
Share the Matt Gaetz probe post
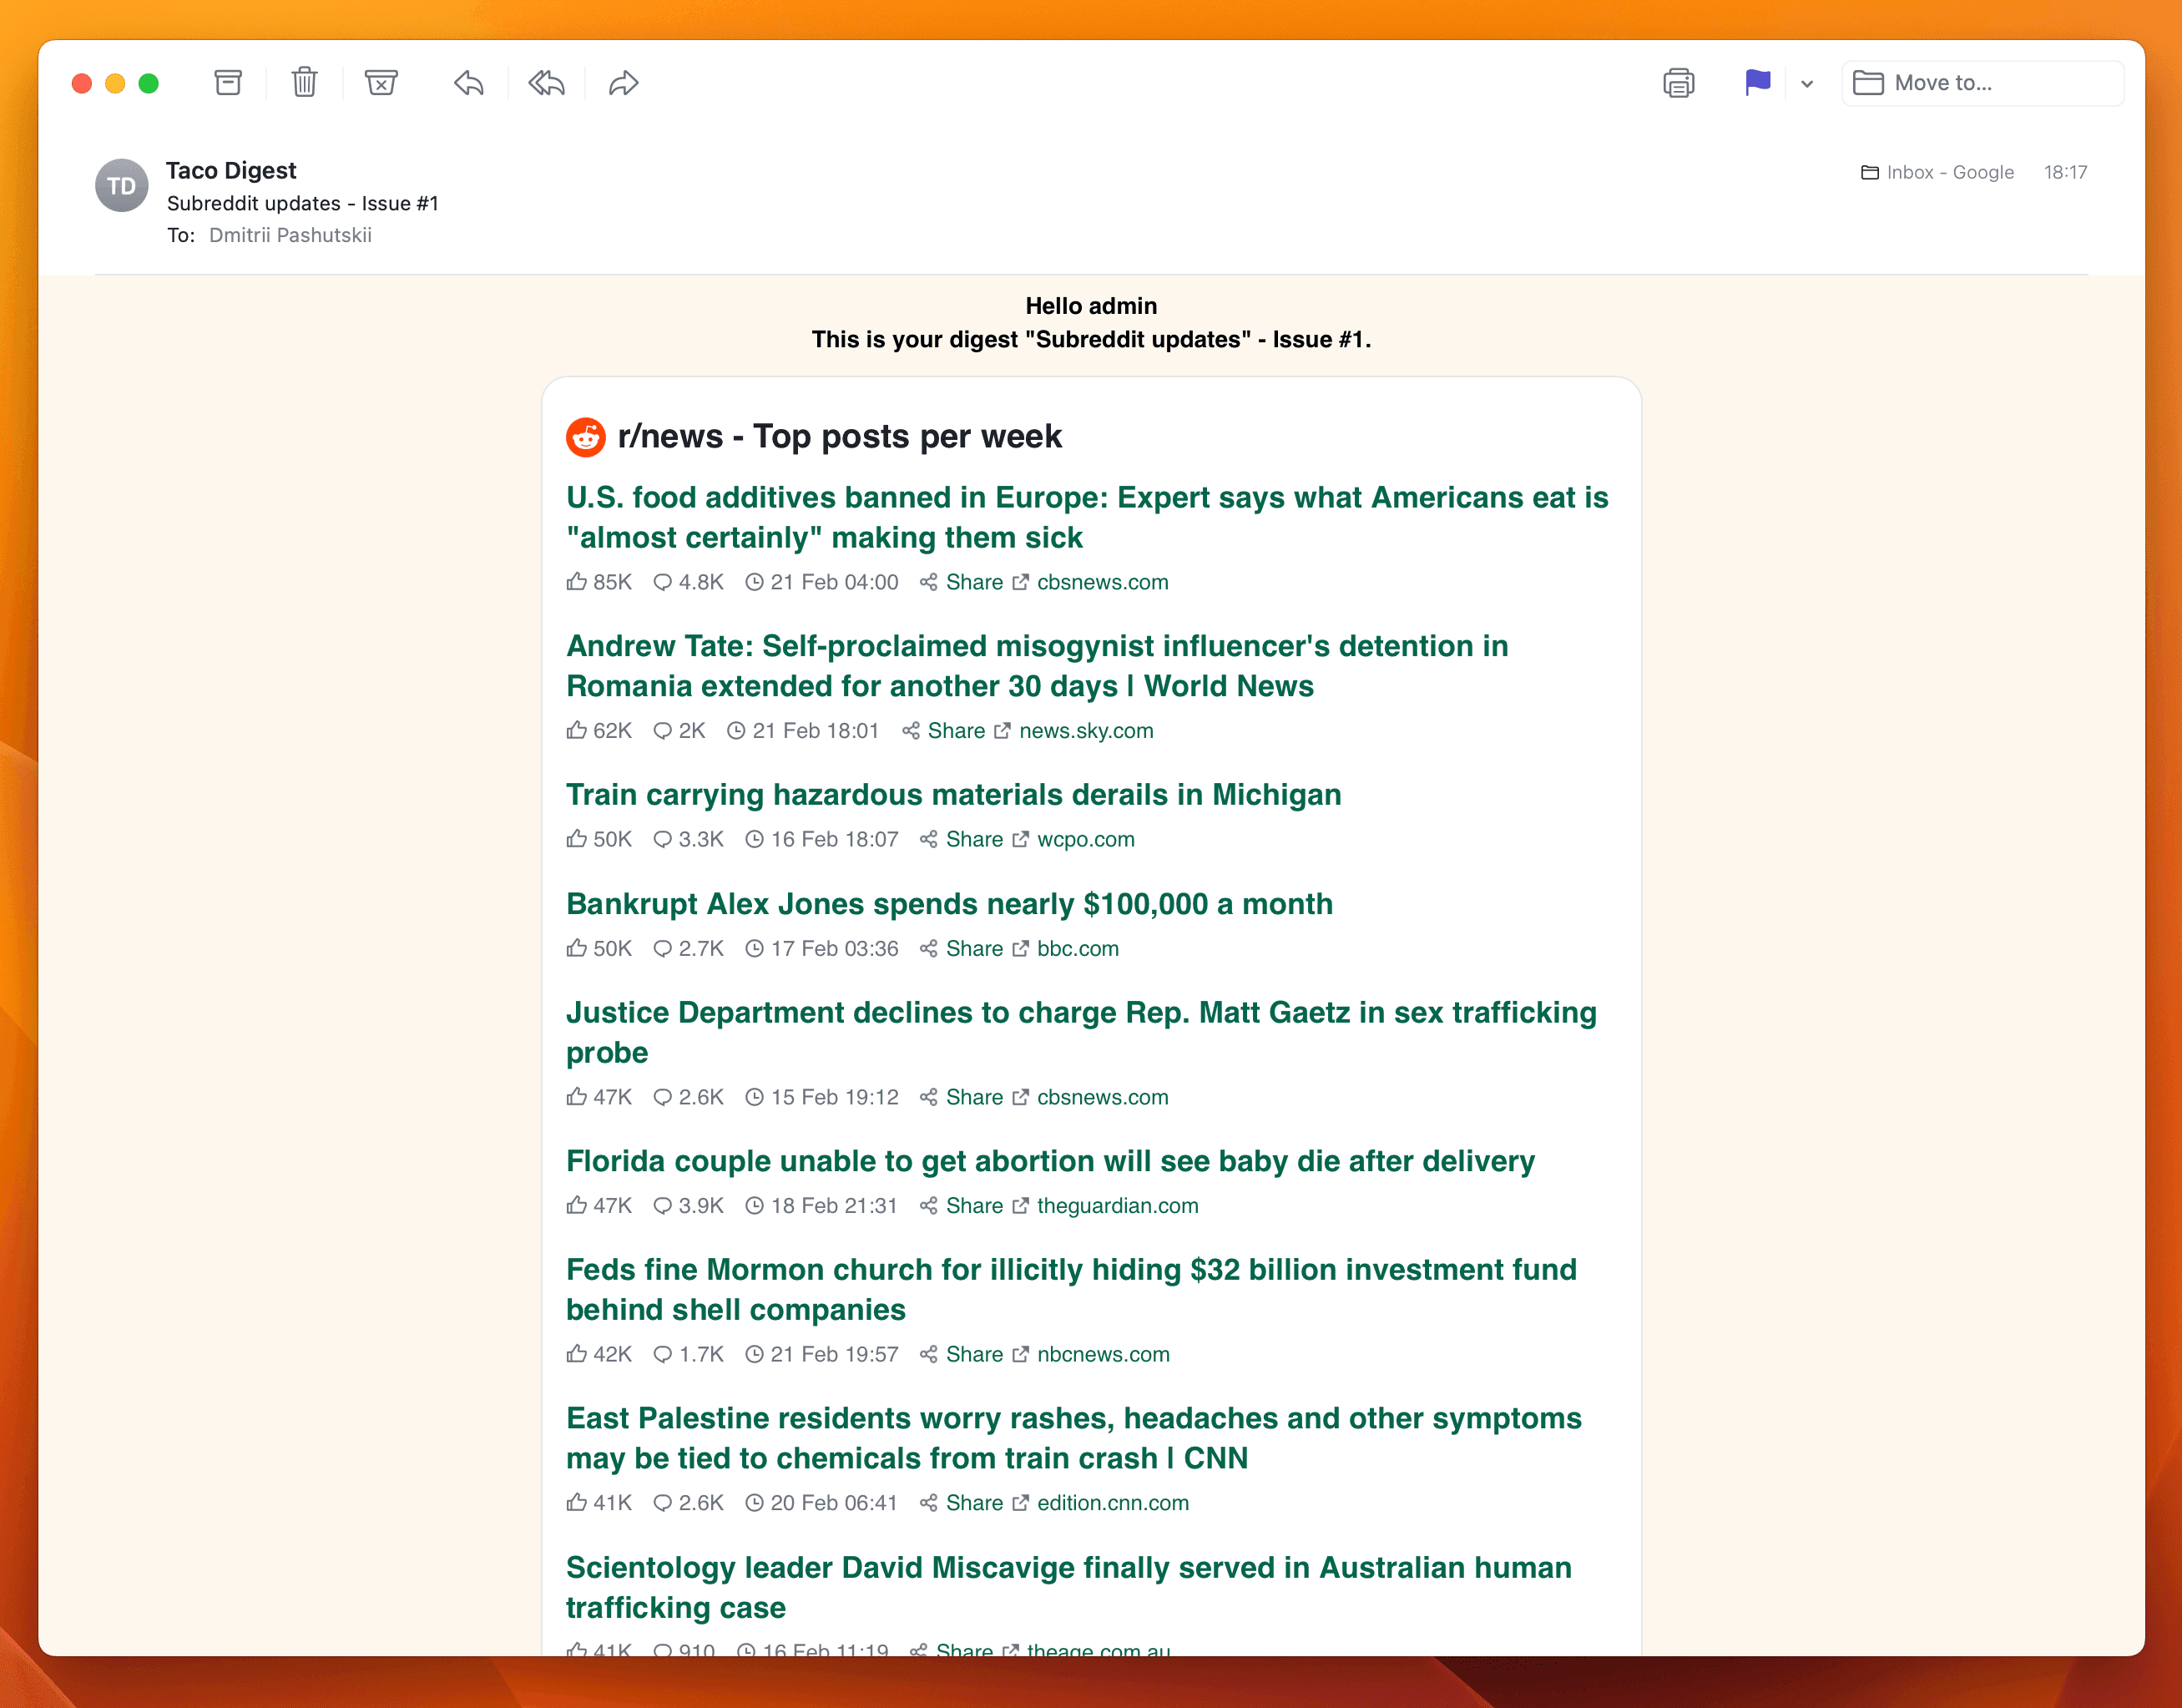click(974, 1097)
